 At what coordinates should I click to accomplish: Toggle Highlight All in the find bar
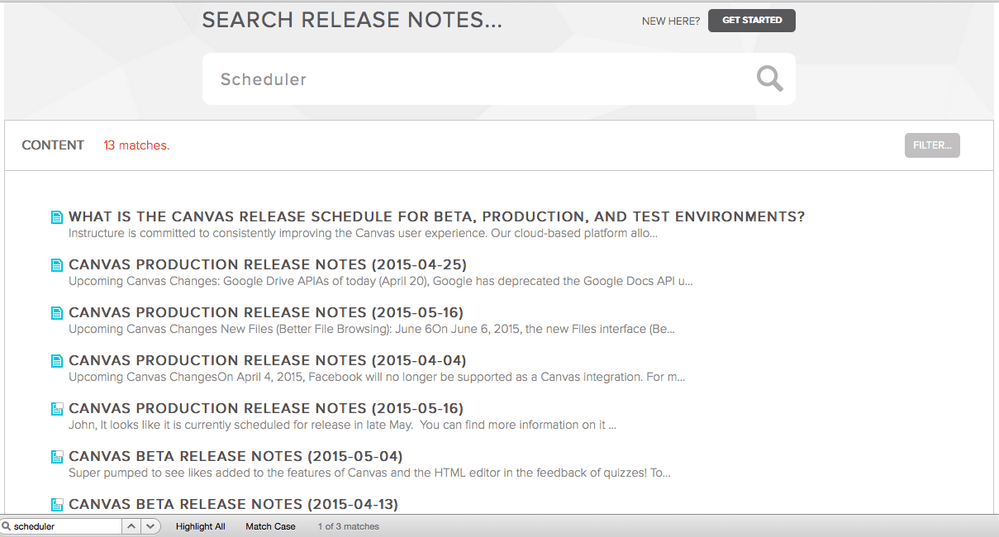(200, 526)
